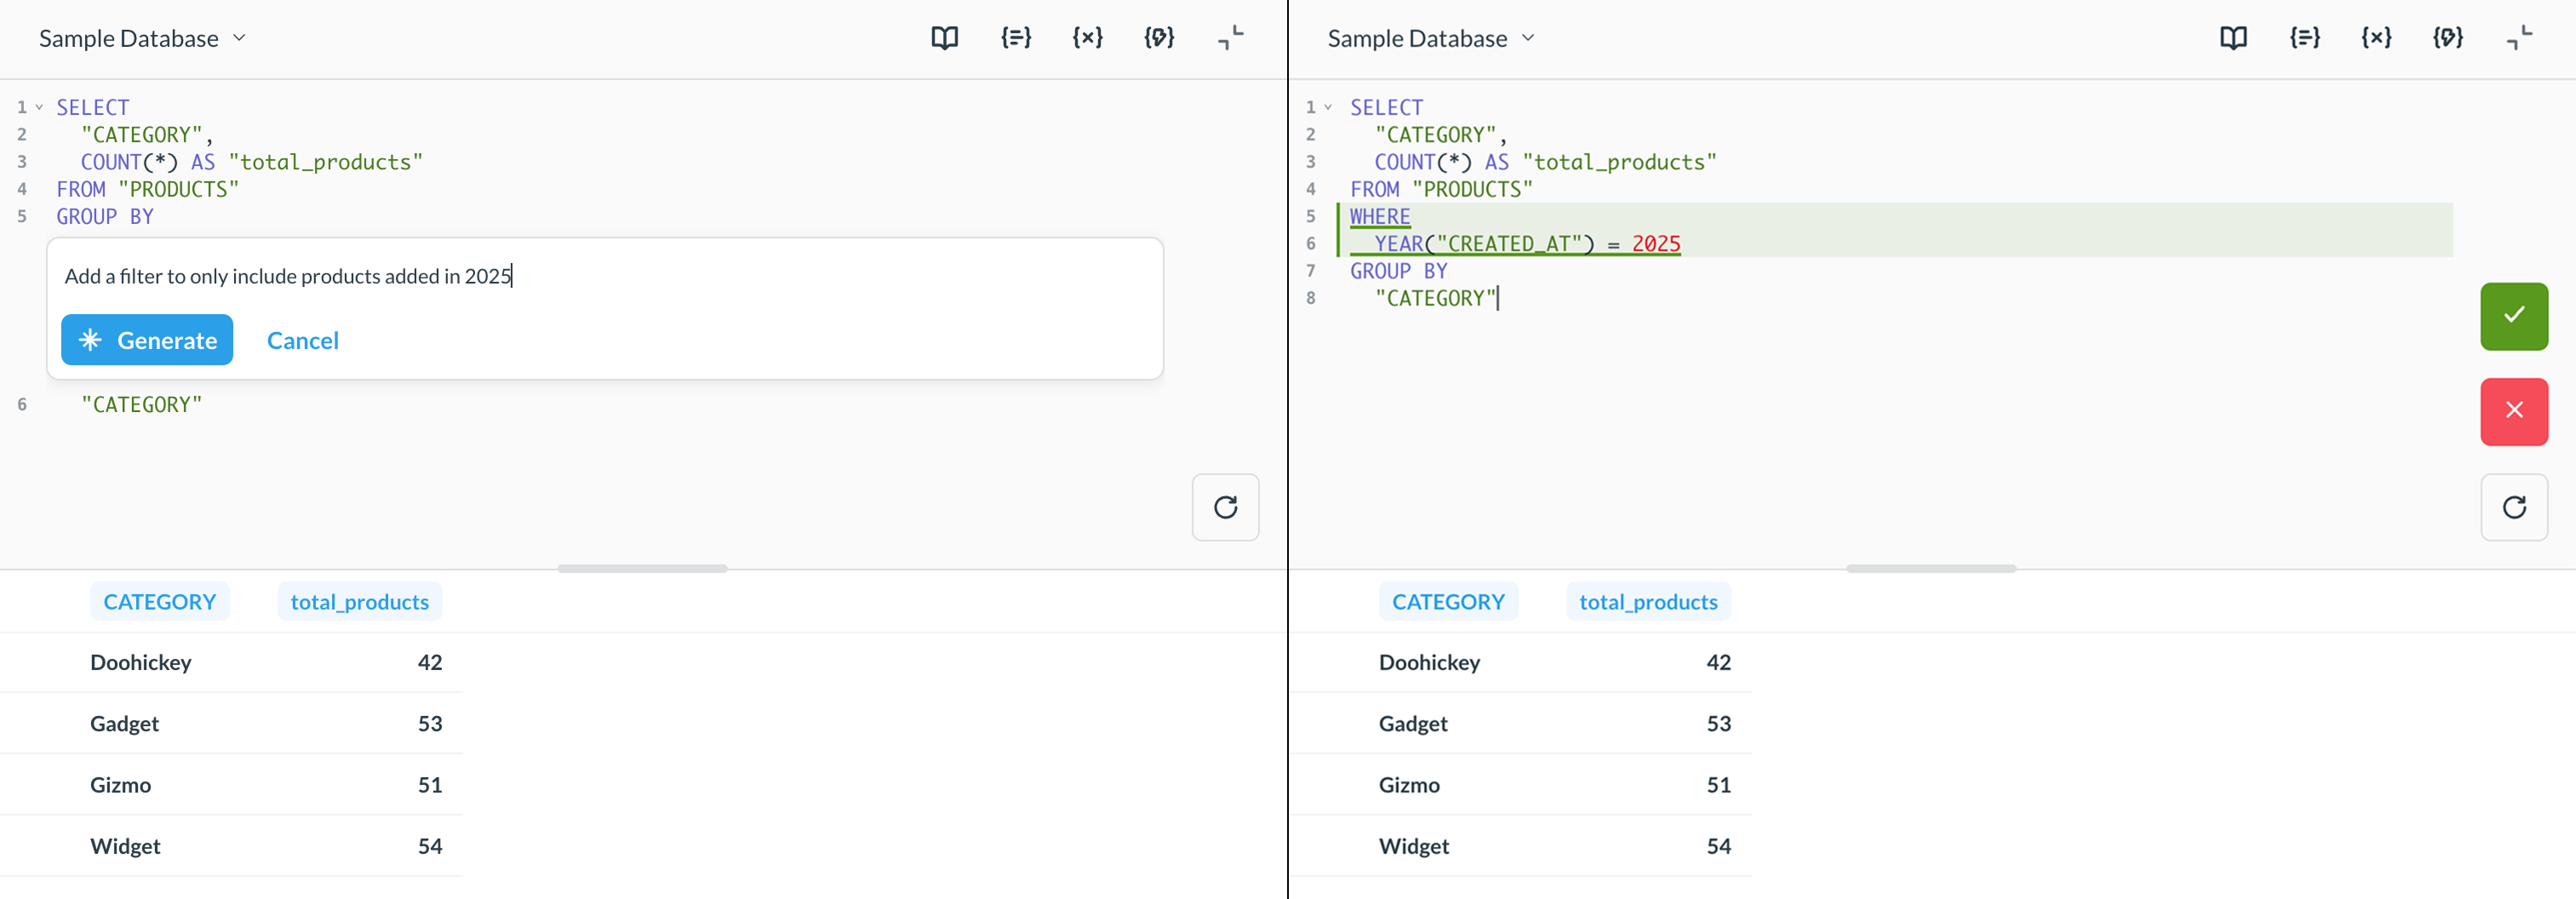
Task: Open the SQL snippets sidebar
Action: 1015,38
